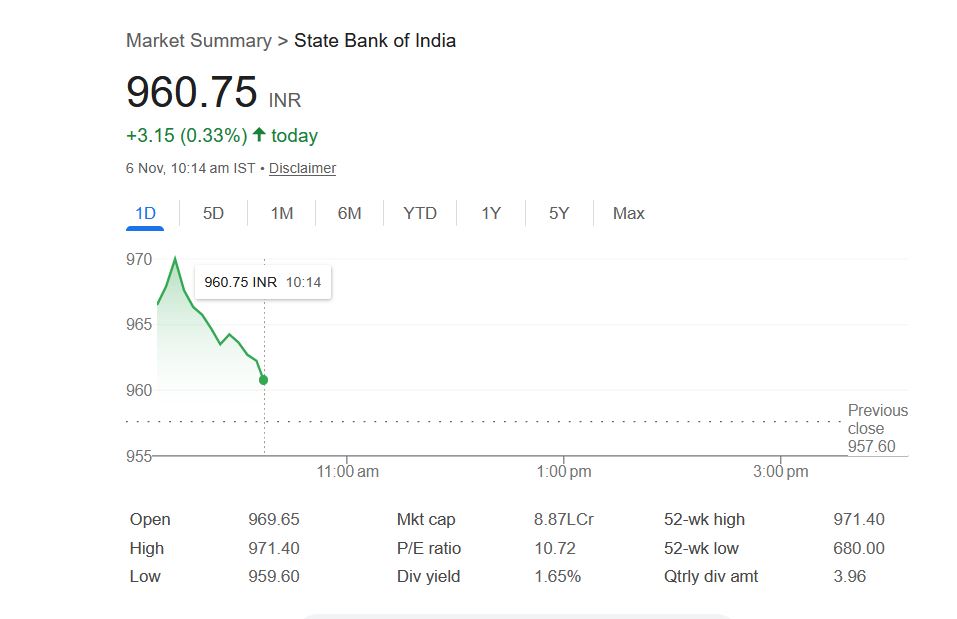Click the peak of the price line
The image size is (957, 619).
click(175, 259)
